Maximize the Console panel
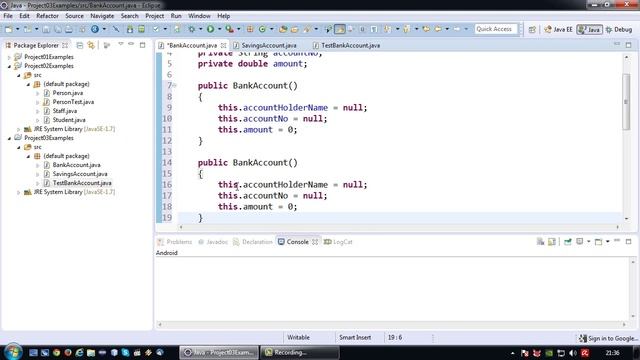The height and width of the screenshot is (360, 640). (x=629, y=242)
